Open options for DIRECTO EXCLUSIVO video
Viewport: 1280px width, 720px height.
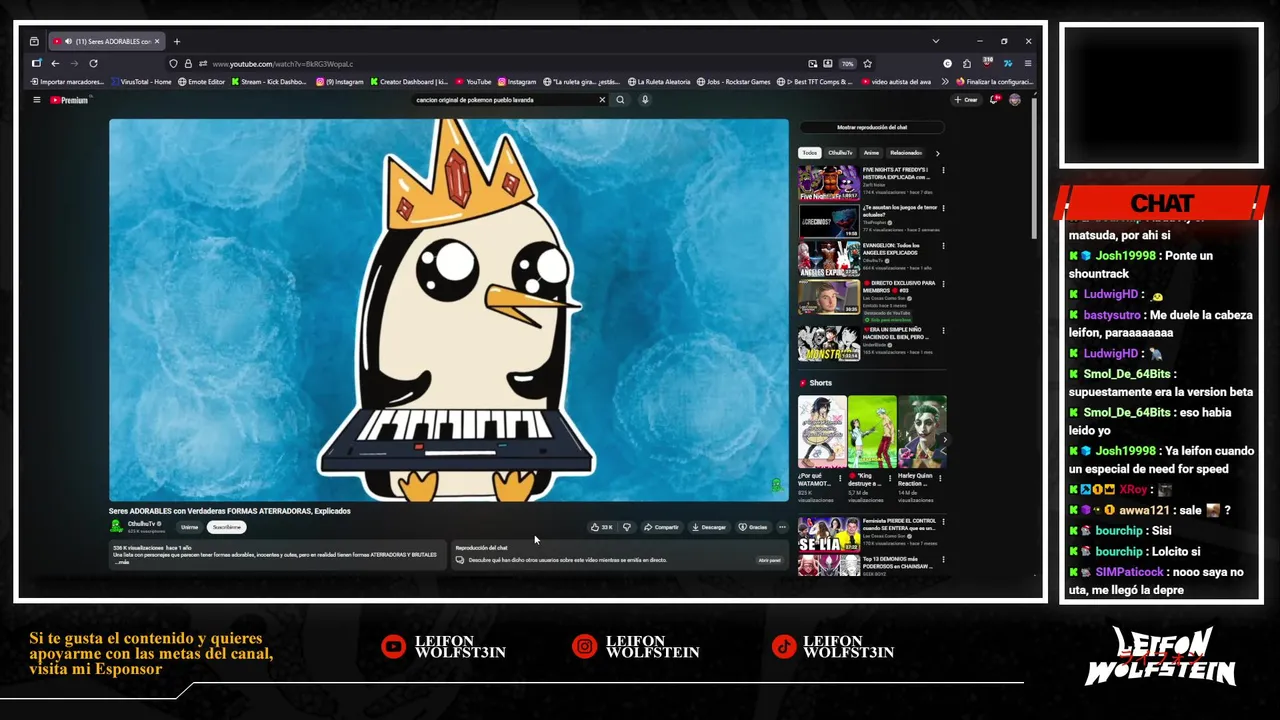click(943, 284)
